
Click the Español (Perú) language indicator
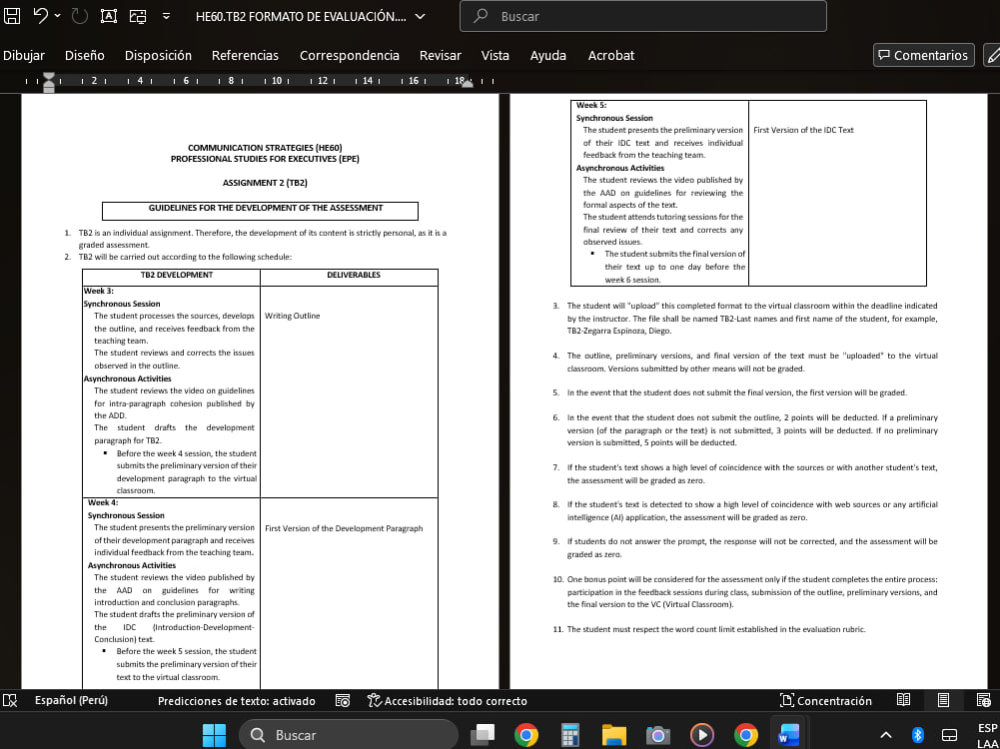(71, 701)
